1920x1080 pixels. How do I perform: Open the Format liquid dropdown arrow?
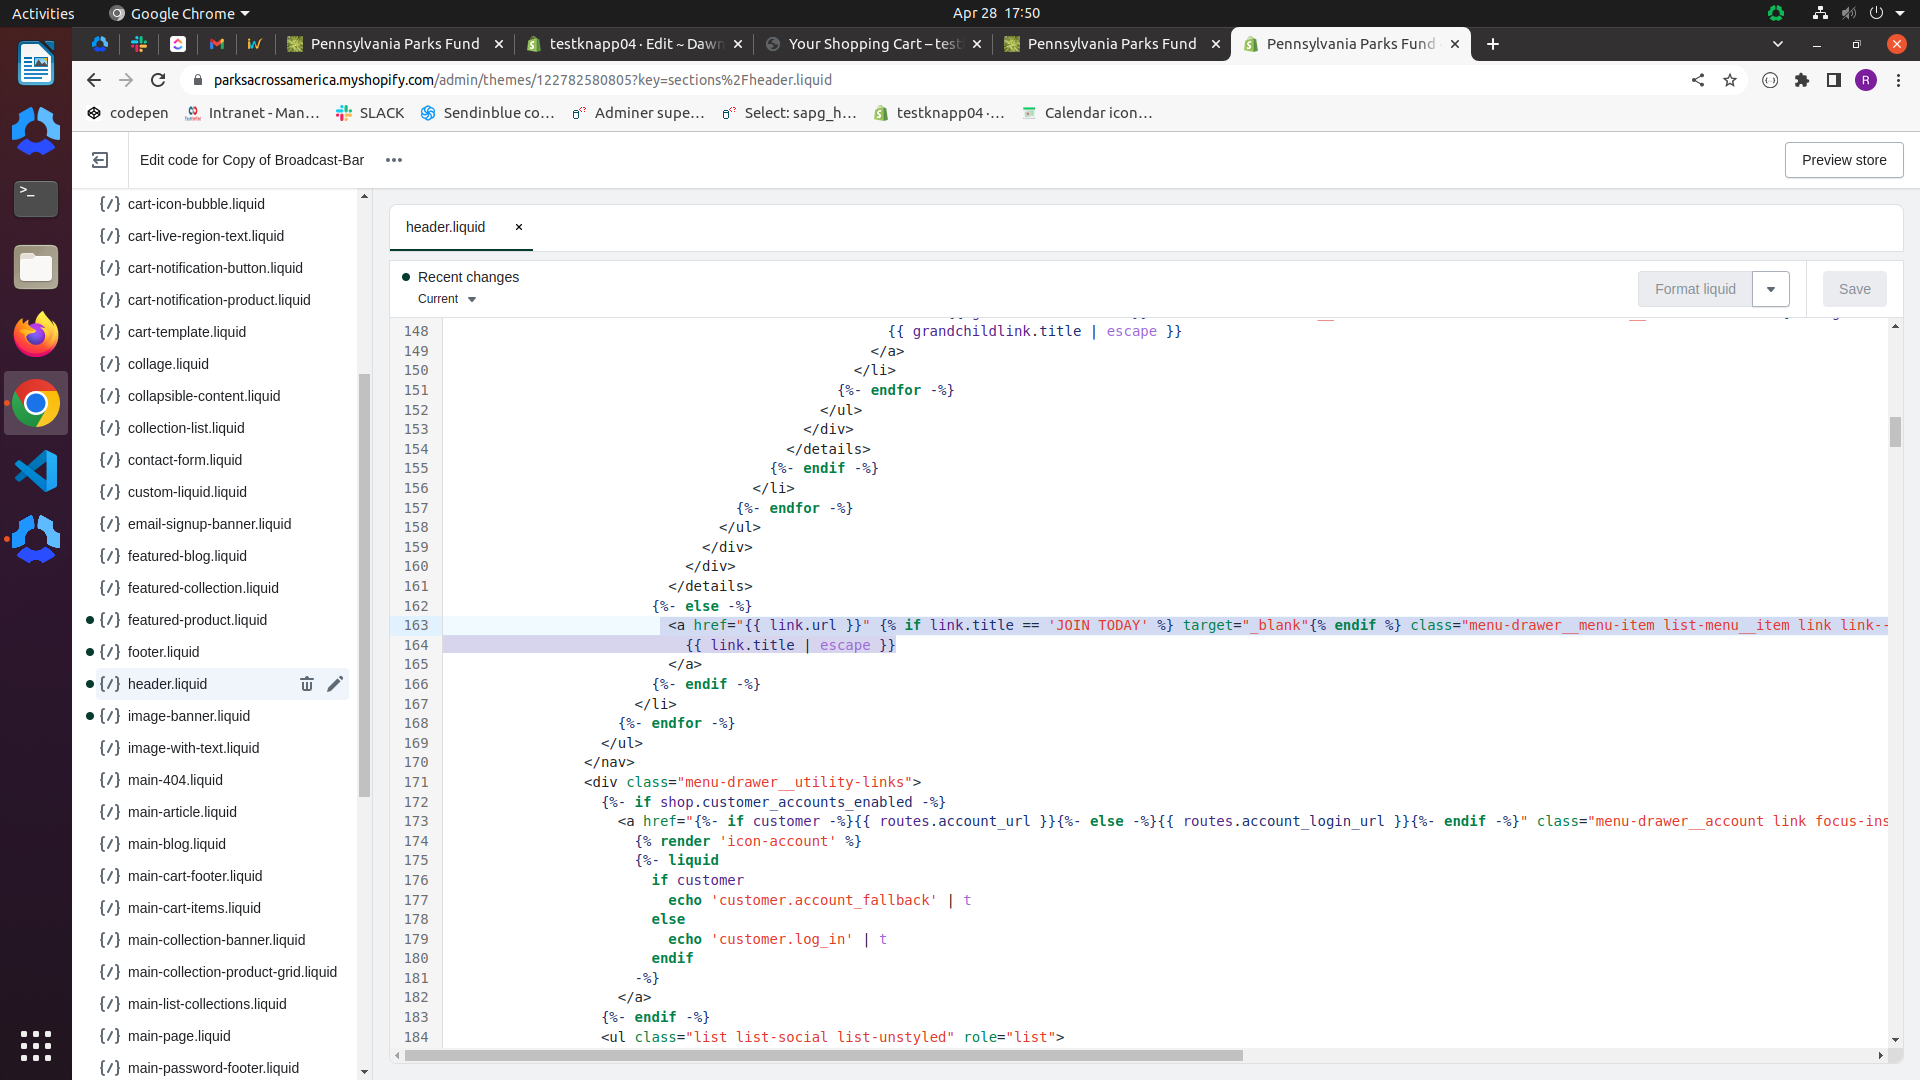point(1771,289)
